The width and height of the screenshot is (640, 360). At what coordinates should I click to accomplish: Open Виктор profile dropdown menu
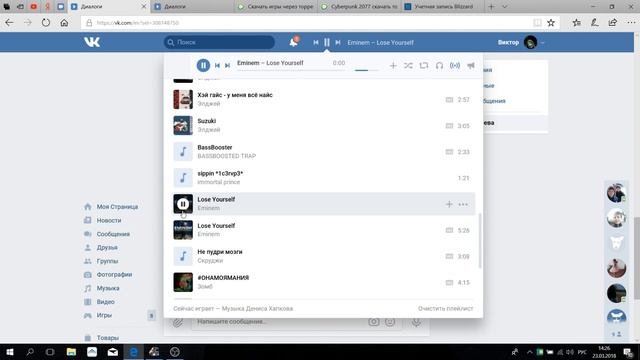tap(521, 42)
